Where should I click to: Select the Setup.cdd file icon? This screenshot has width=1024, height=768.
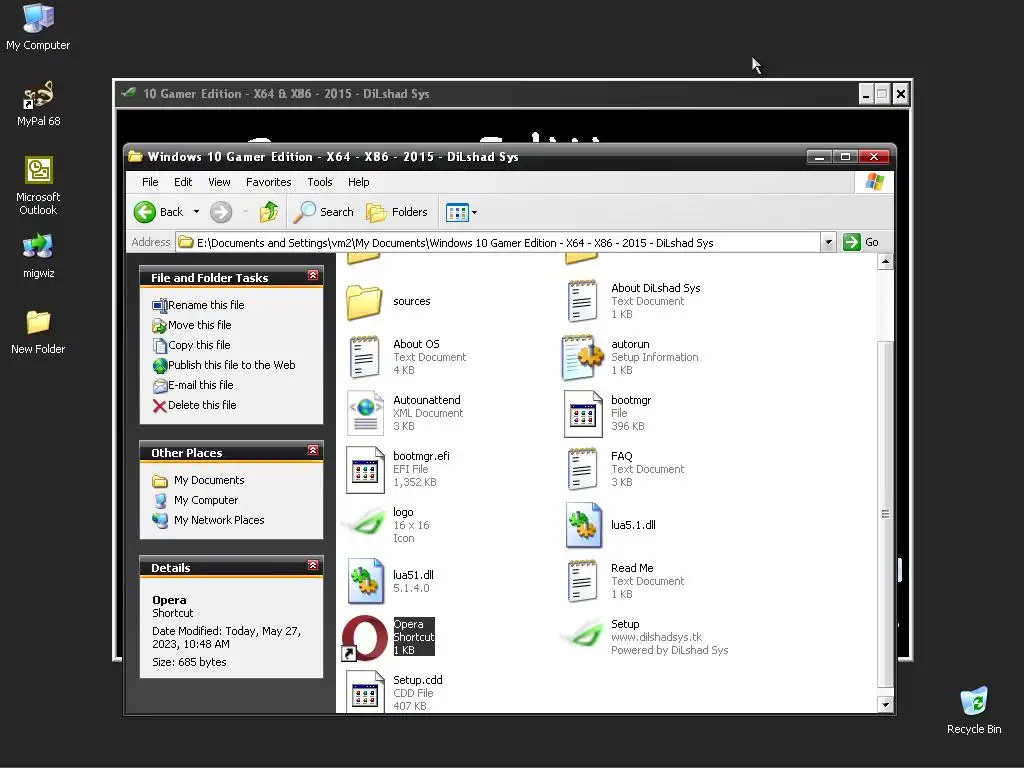click(365, 694)
